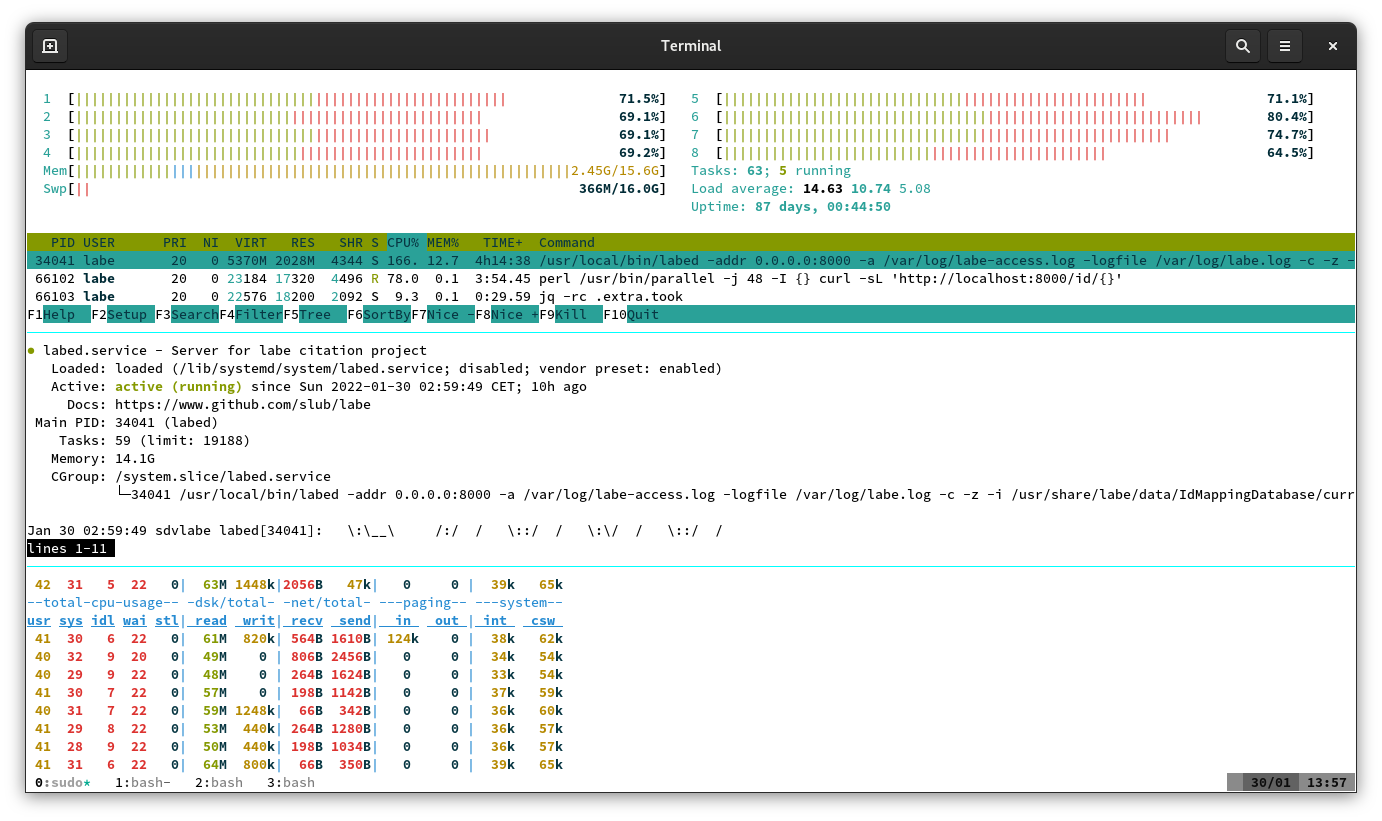Click dstat paging value 124k
This screenshot has height=821, width=1382.
click(x=403, y=639)
